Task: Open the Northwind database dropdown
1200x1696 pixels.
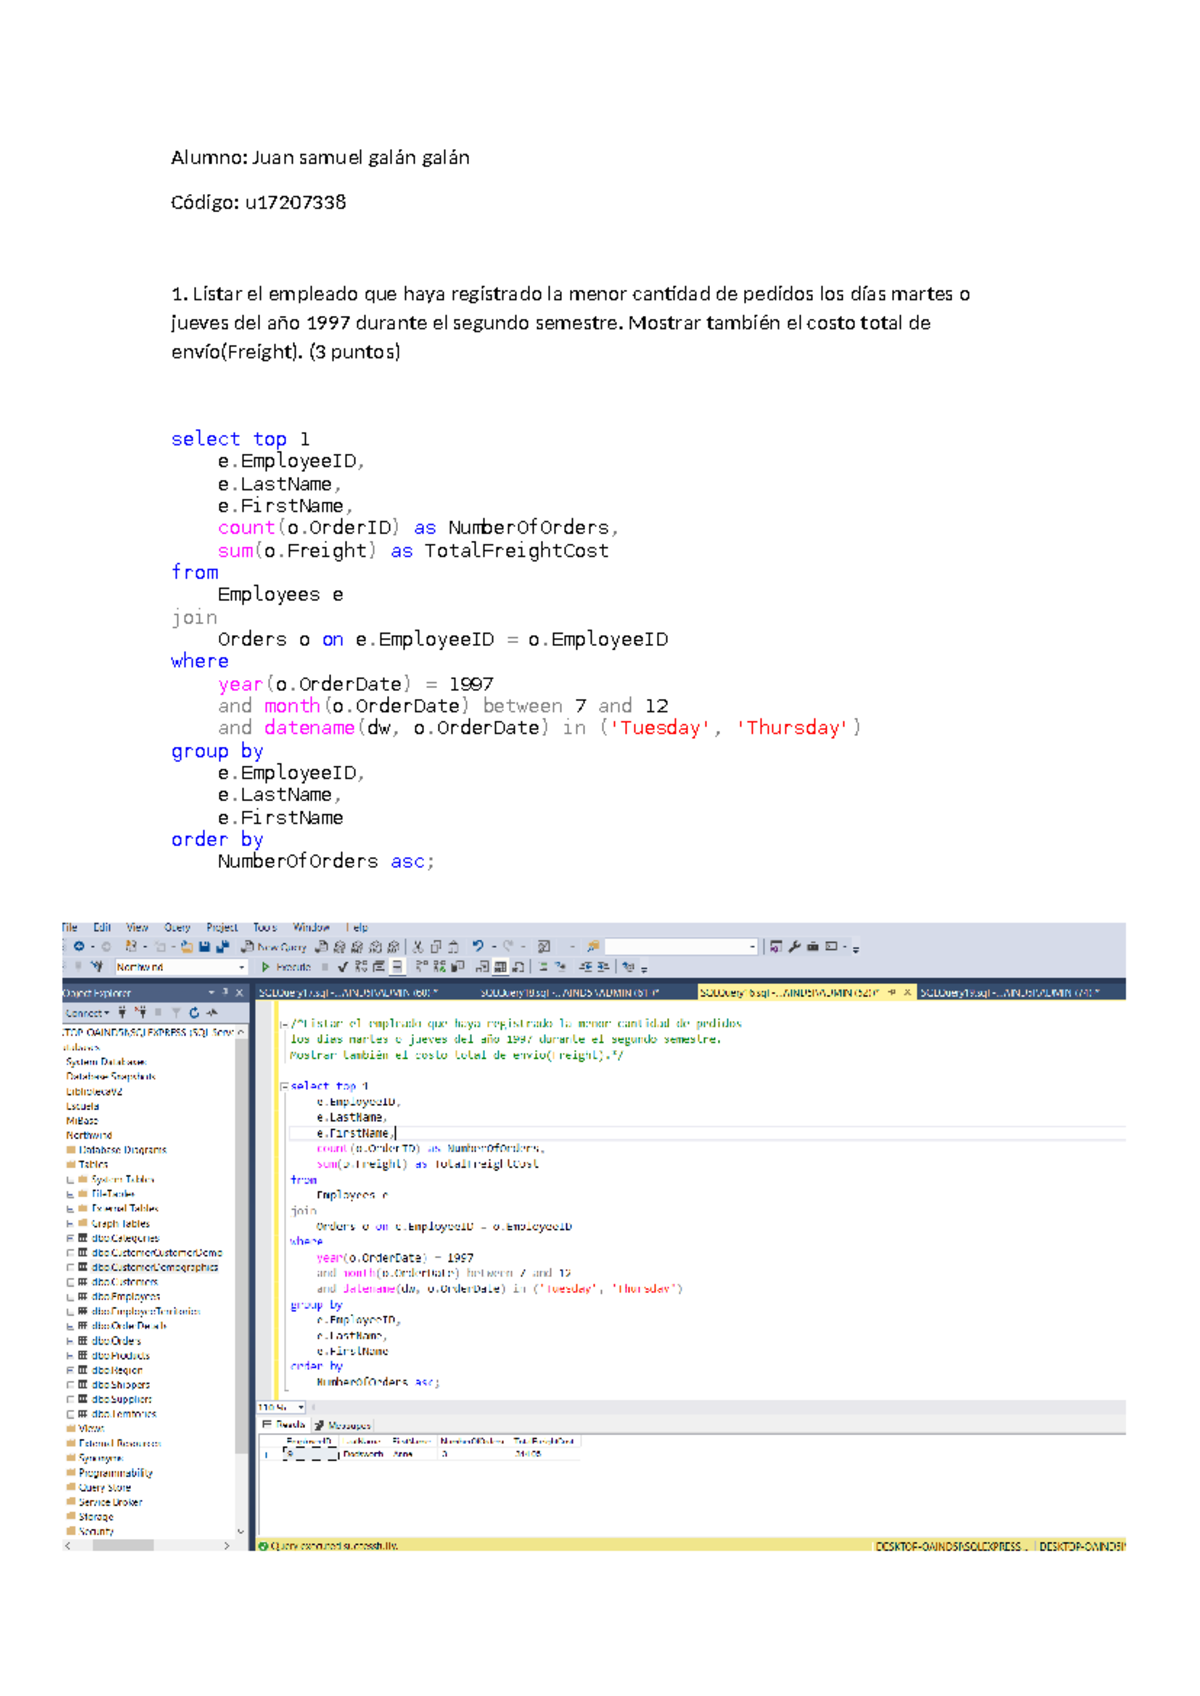Action: 241,967
